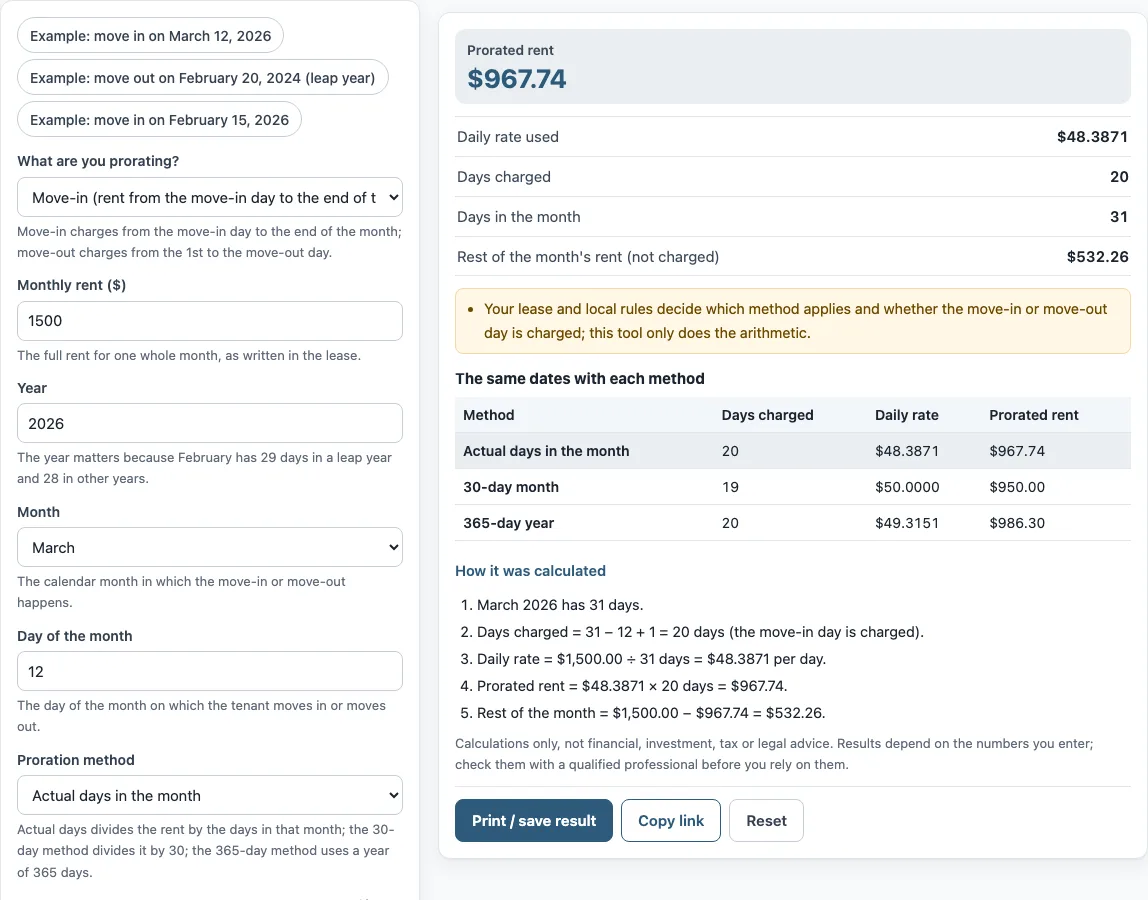Open the Month dropdown showing March
The image size is (1148, 900).
[x=210, y=547]
